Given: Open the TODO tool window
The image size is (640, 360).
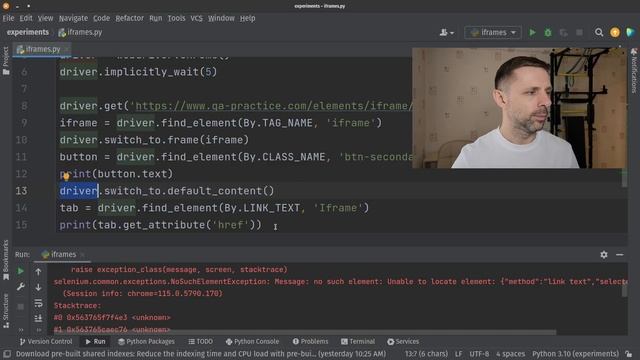Looking at the screenshot, I should 200,342.
